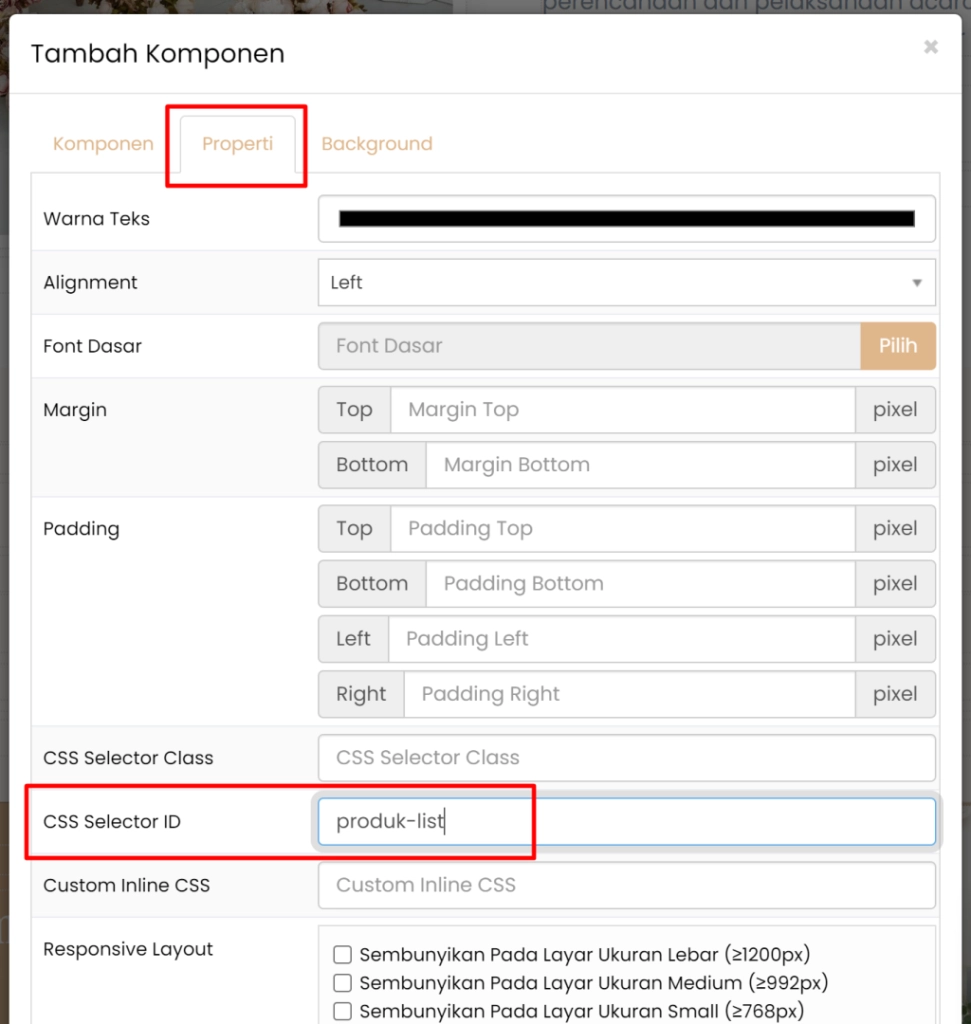Click the Margin Bottom input field
The image size is (971, 1024).
(x=640, y=465)
